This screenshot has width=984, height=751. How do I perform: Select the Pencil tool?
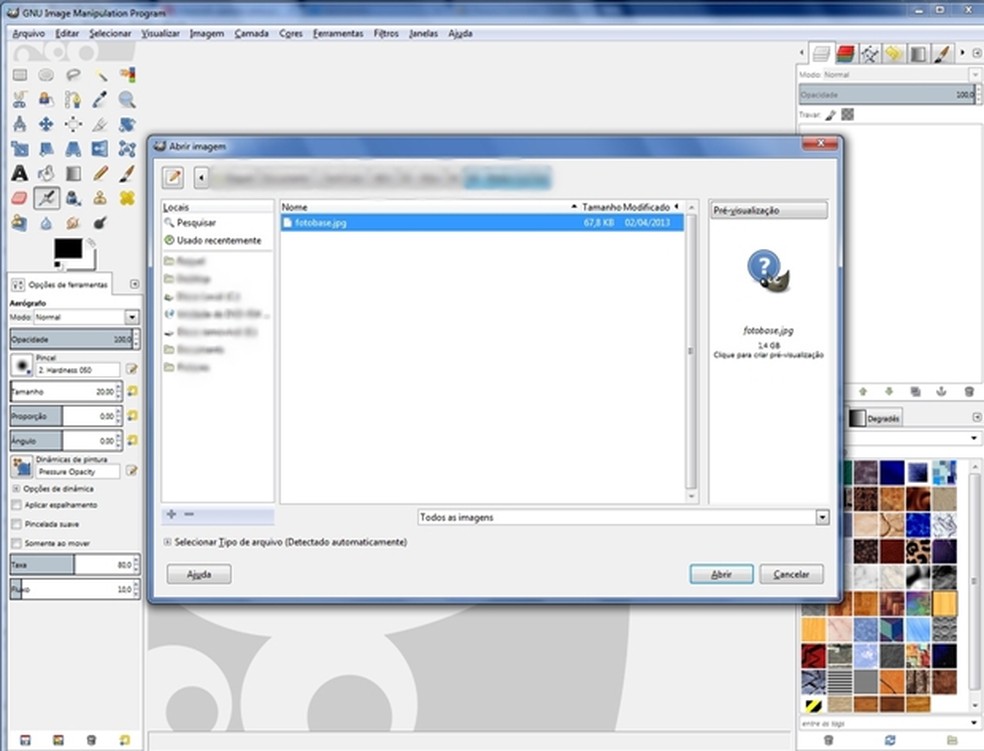(x=100, y=173)
